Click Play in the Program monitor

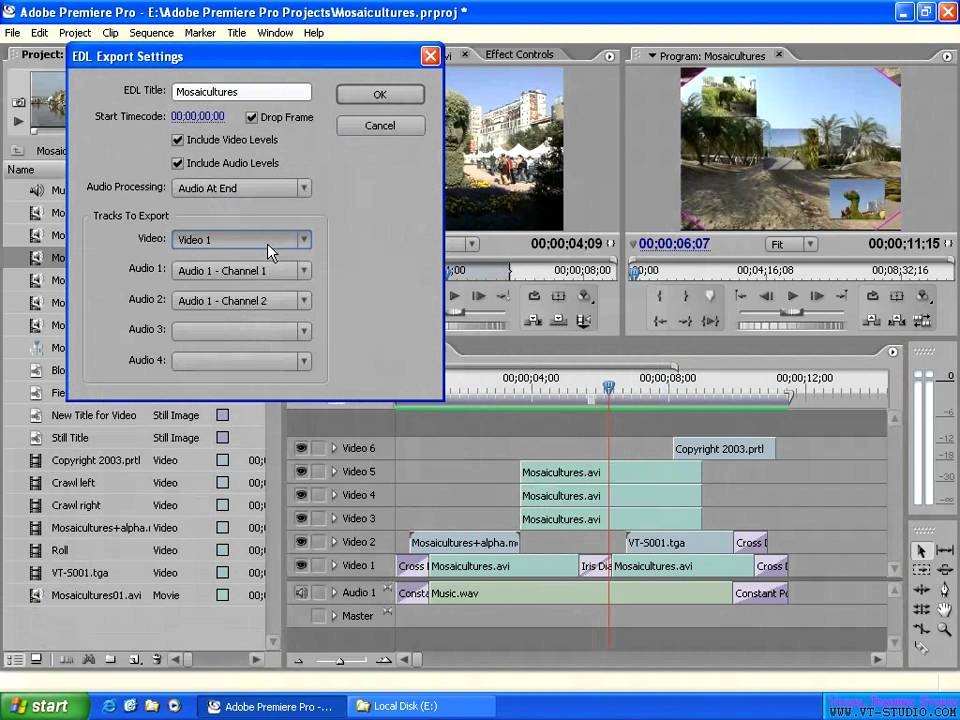coord(792,296)
